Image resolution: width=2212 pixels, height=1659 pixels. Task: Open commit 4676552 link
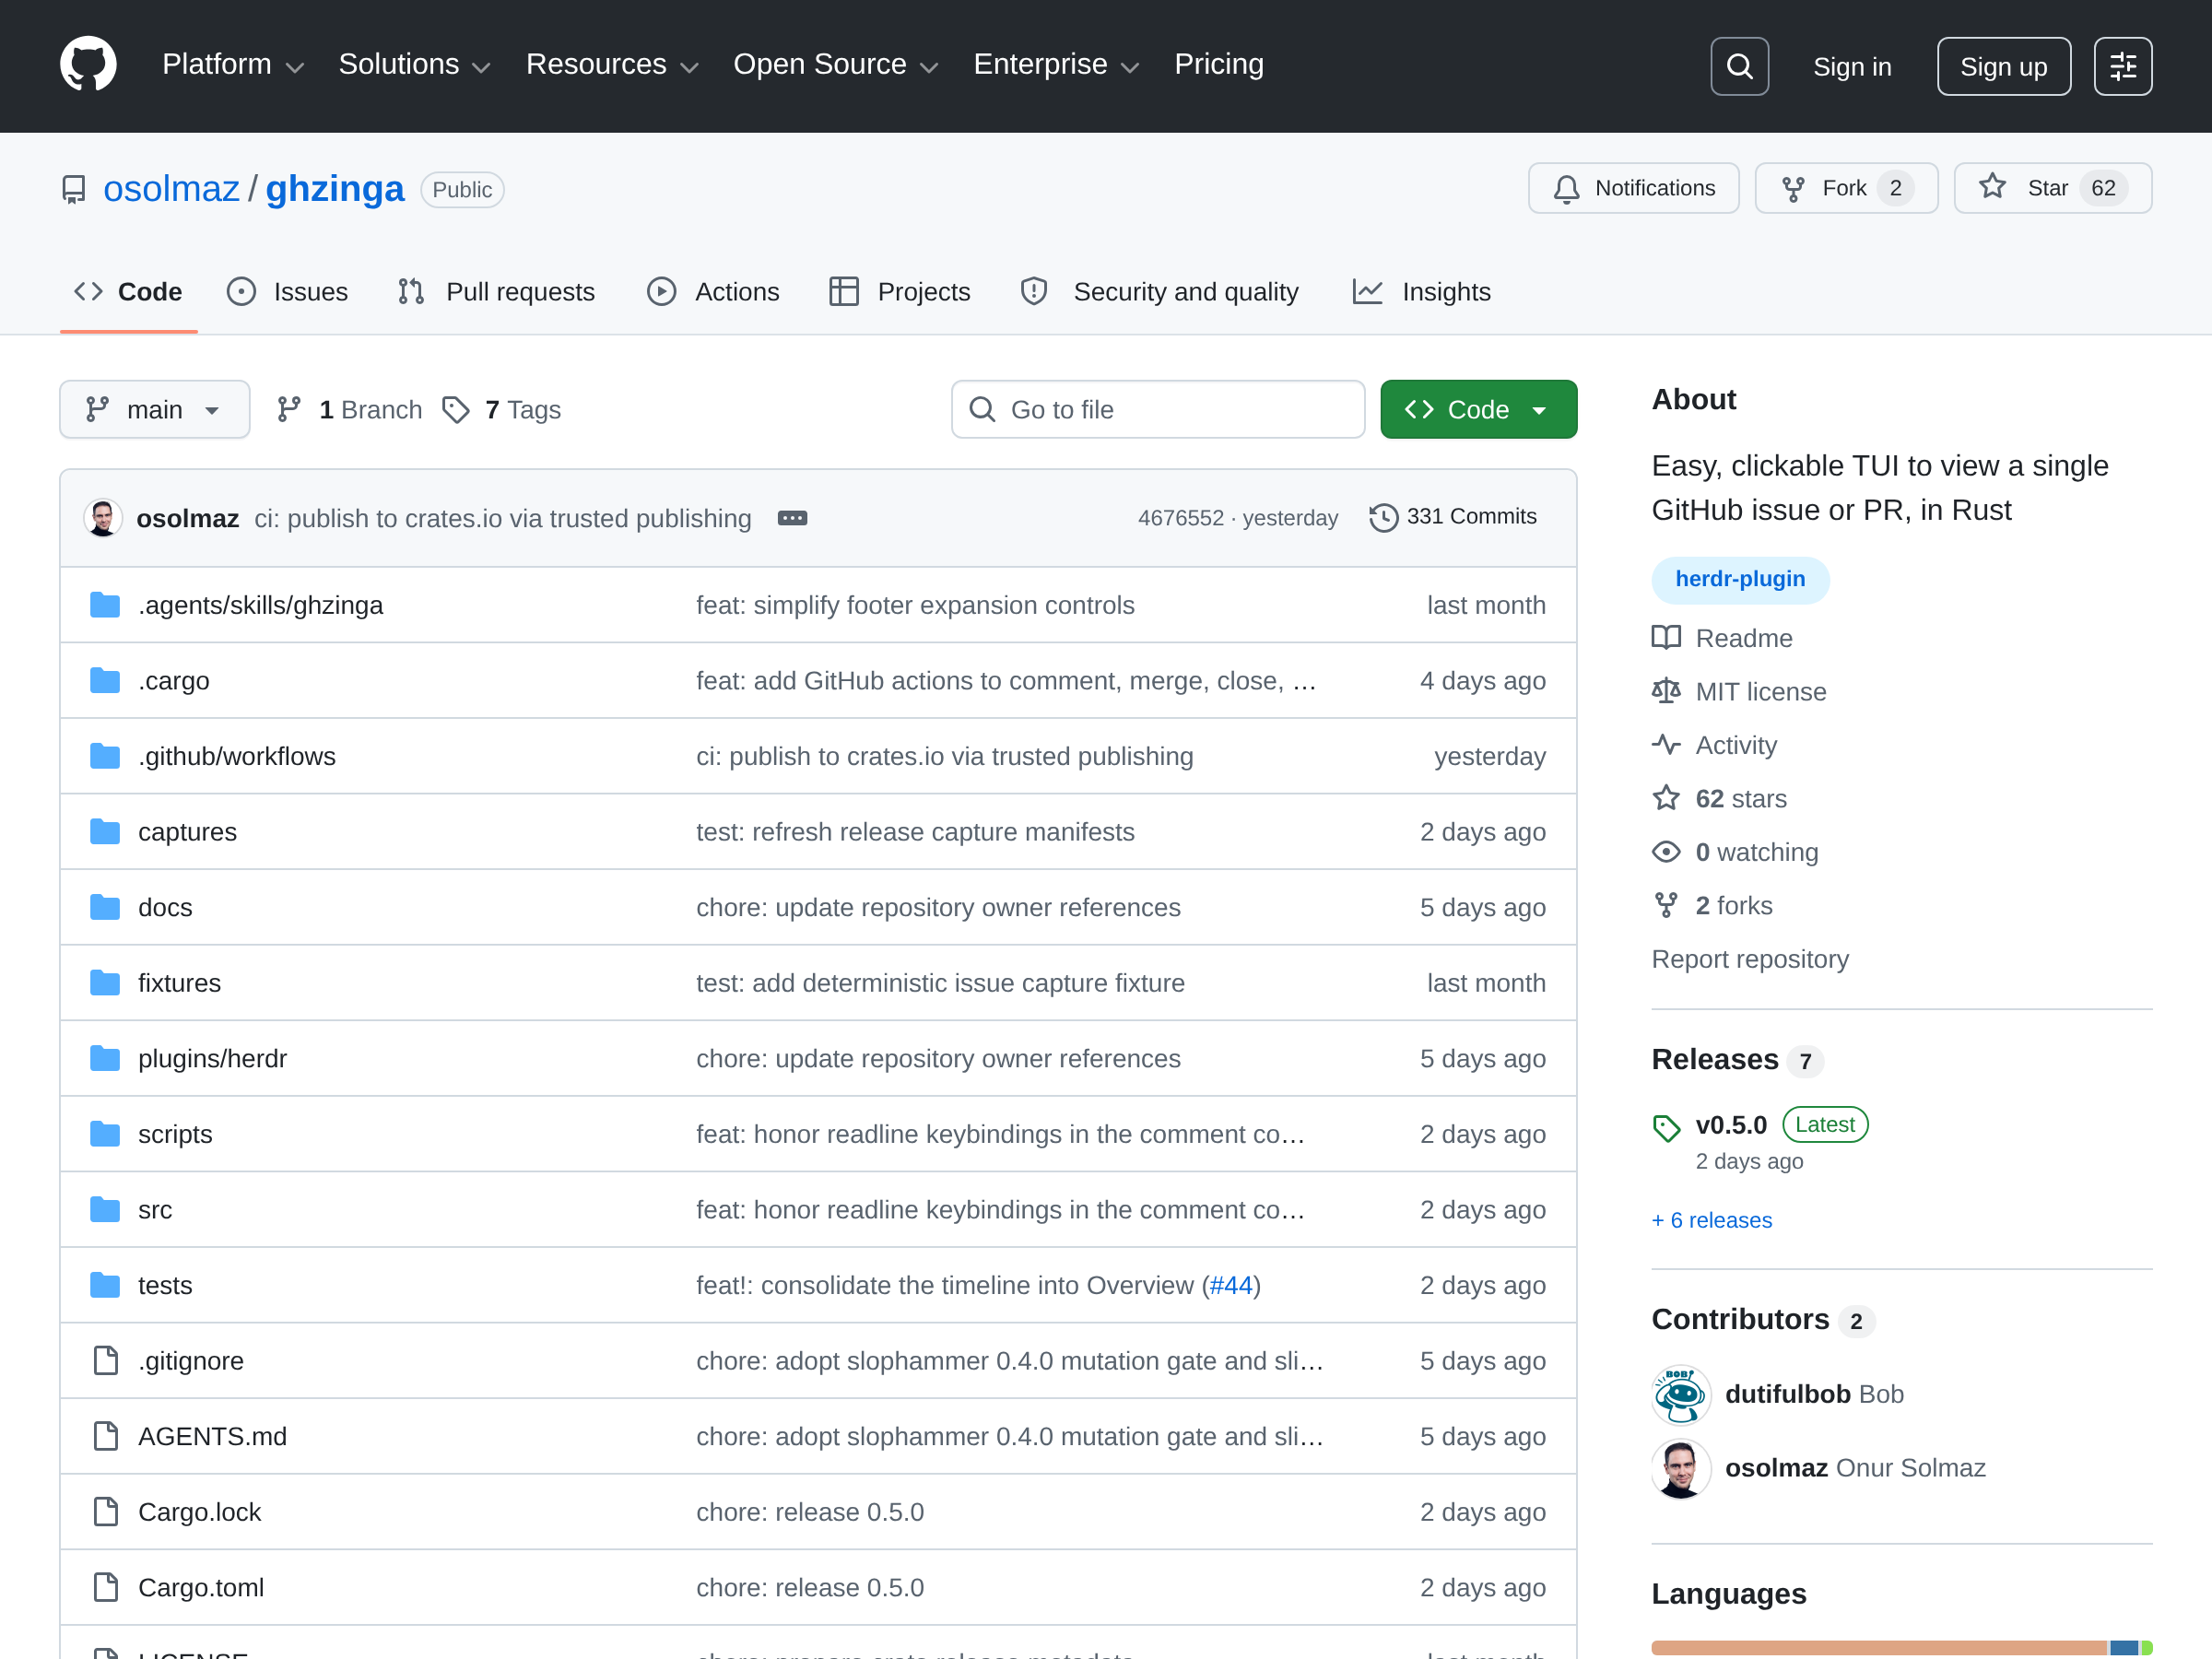point(1180,518)
